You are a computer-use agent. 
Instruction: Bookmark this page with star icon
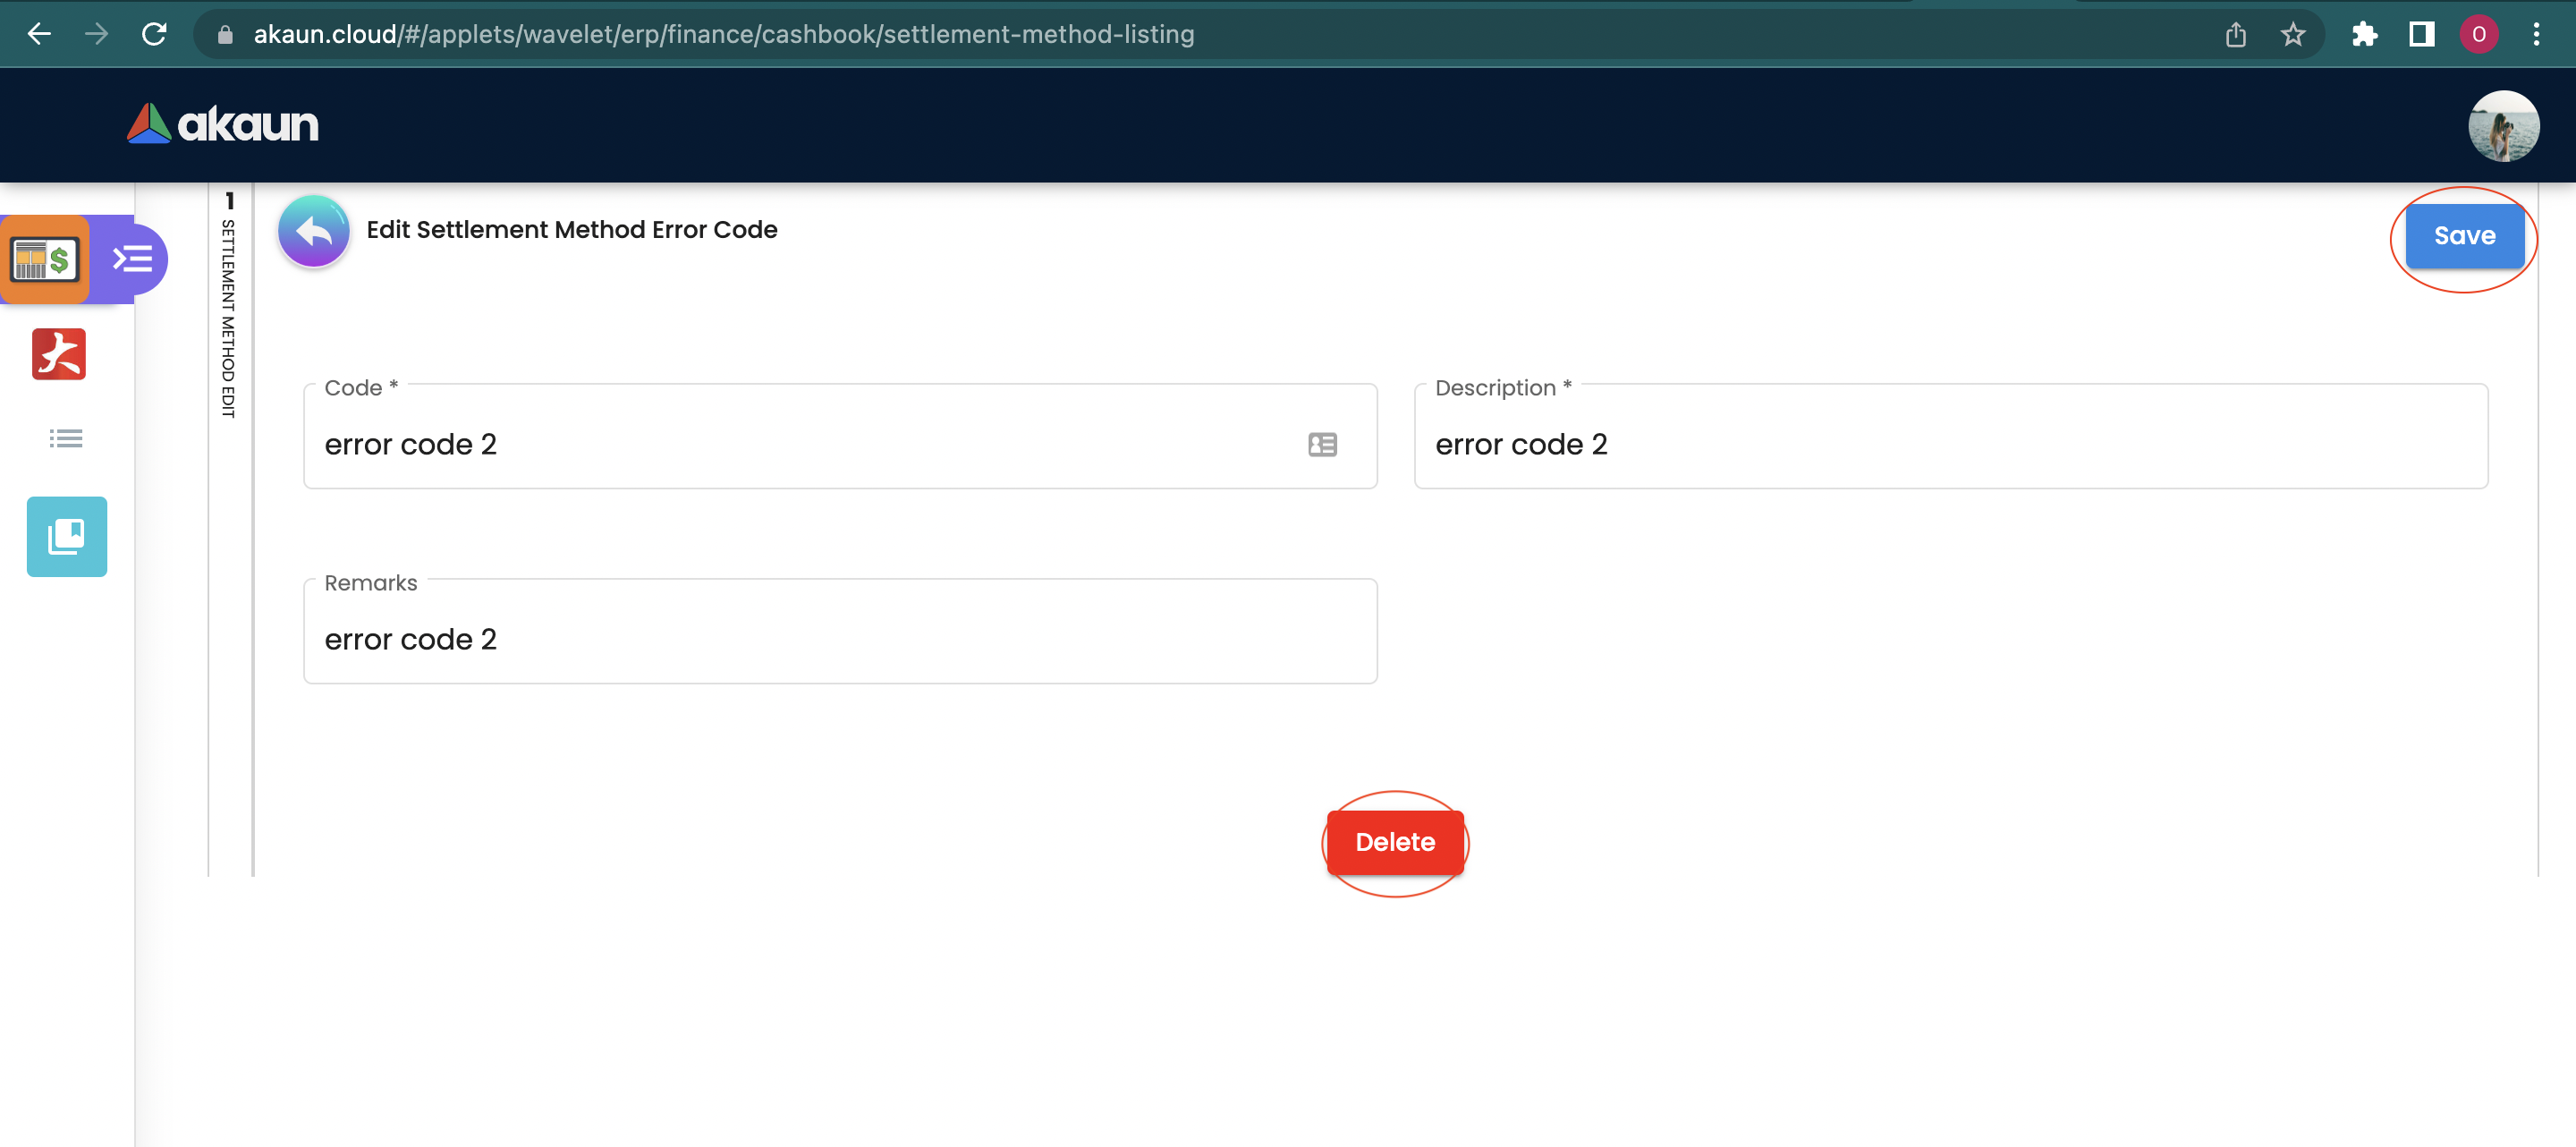(x=2292, y=35)
